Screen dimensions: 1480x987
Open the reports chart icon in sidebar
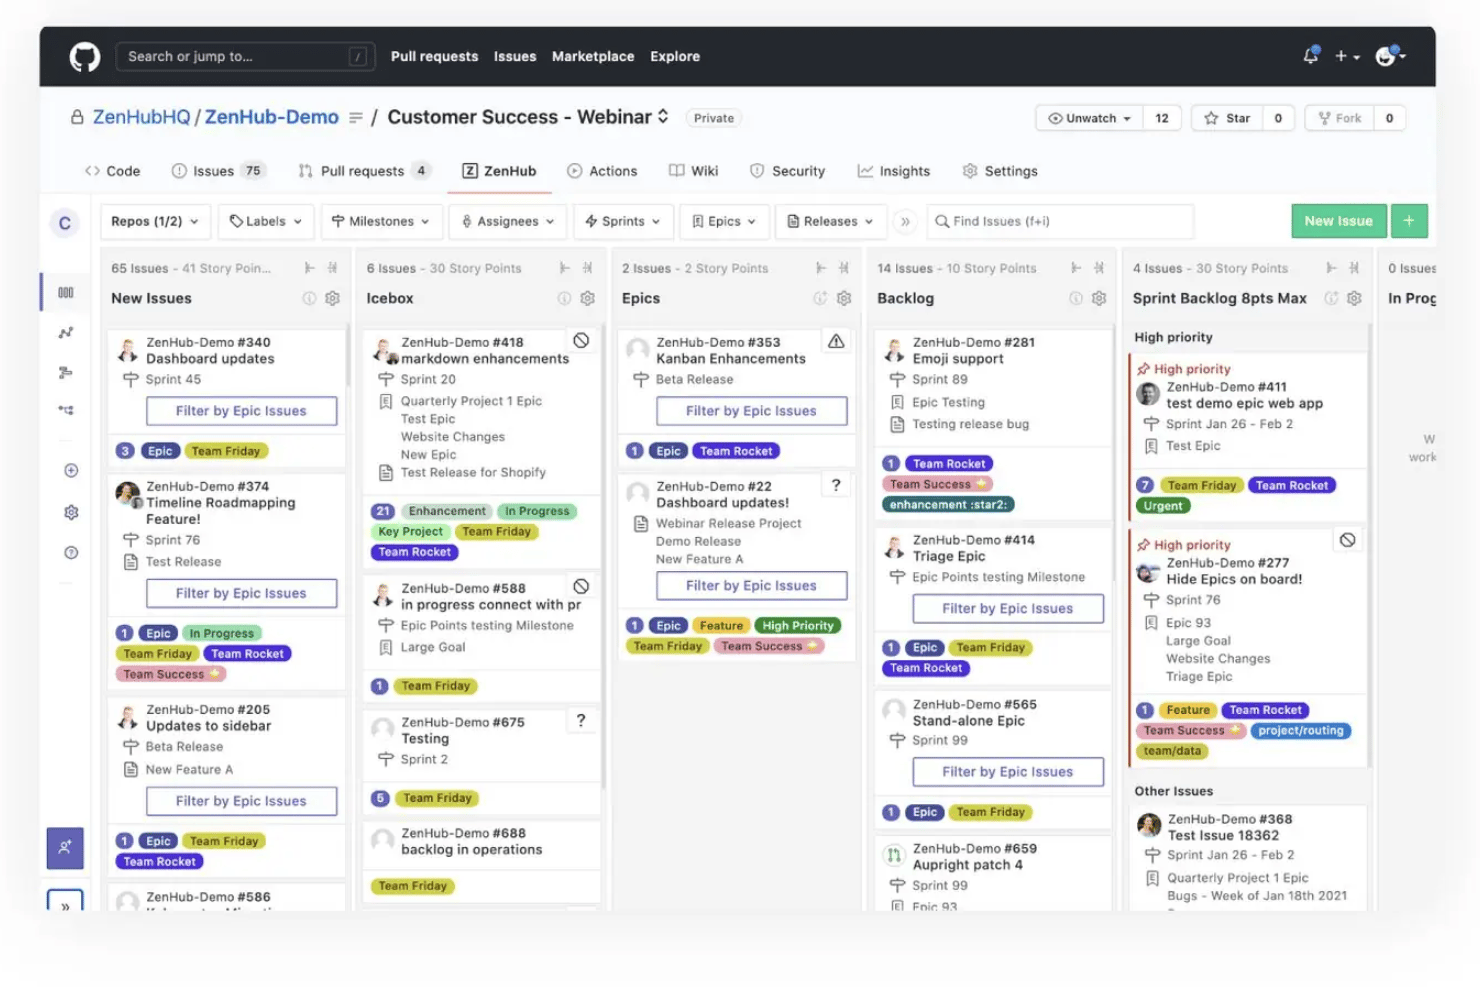[x=66, y=333]
